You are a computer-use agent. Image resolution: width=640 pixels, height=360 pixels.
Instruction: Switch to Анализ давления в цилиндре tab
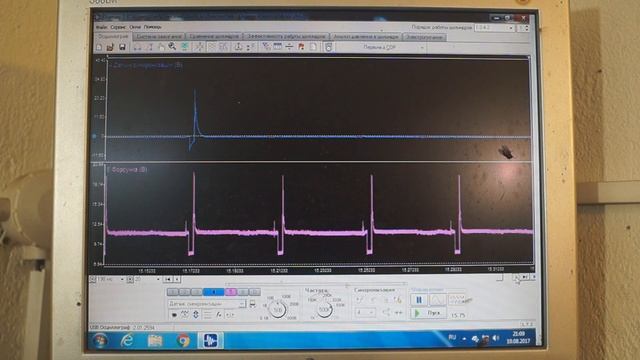pos(366,37)
